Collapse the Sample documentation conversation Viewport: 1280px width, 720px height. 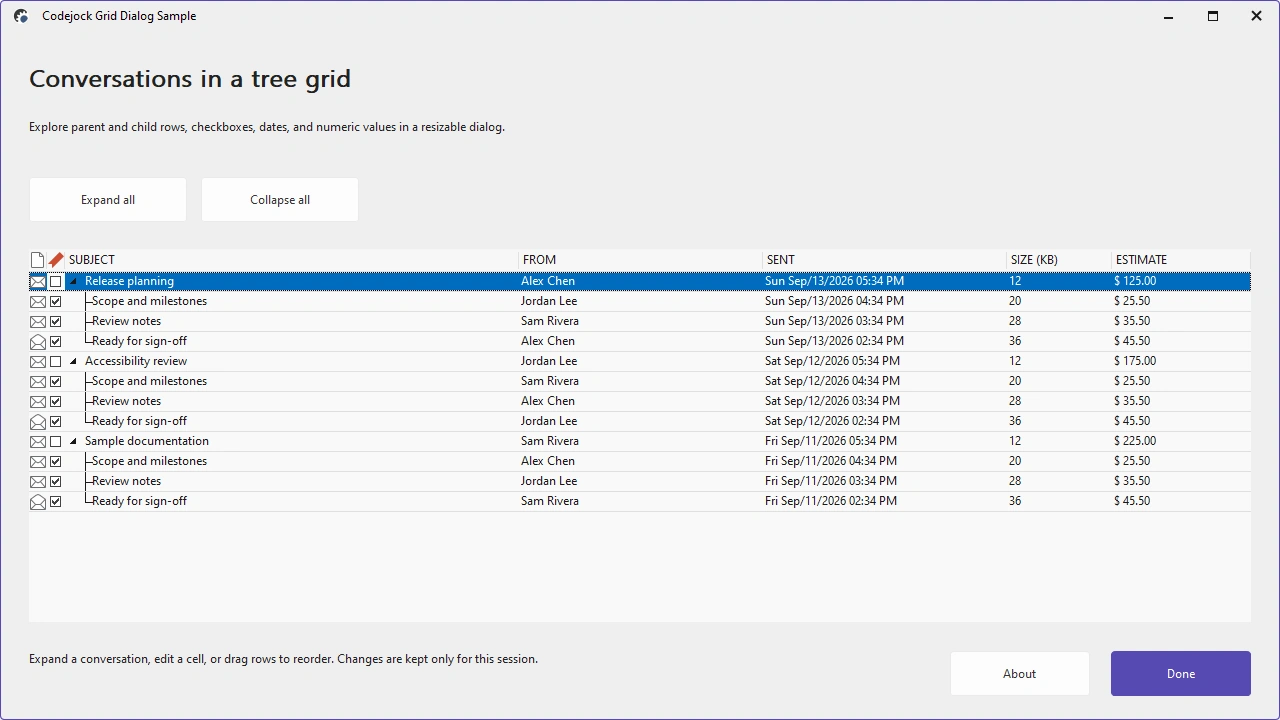tap(74, 442)
